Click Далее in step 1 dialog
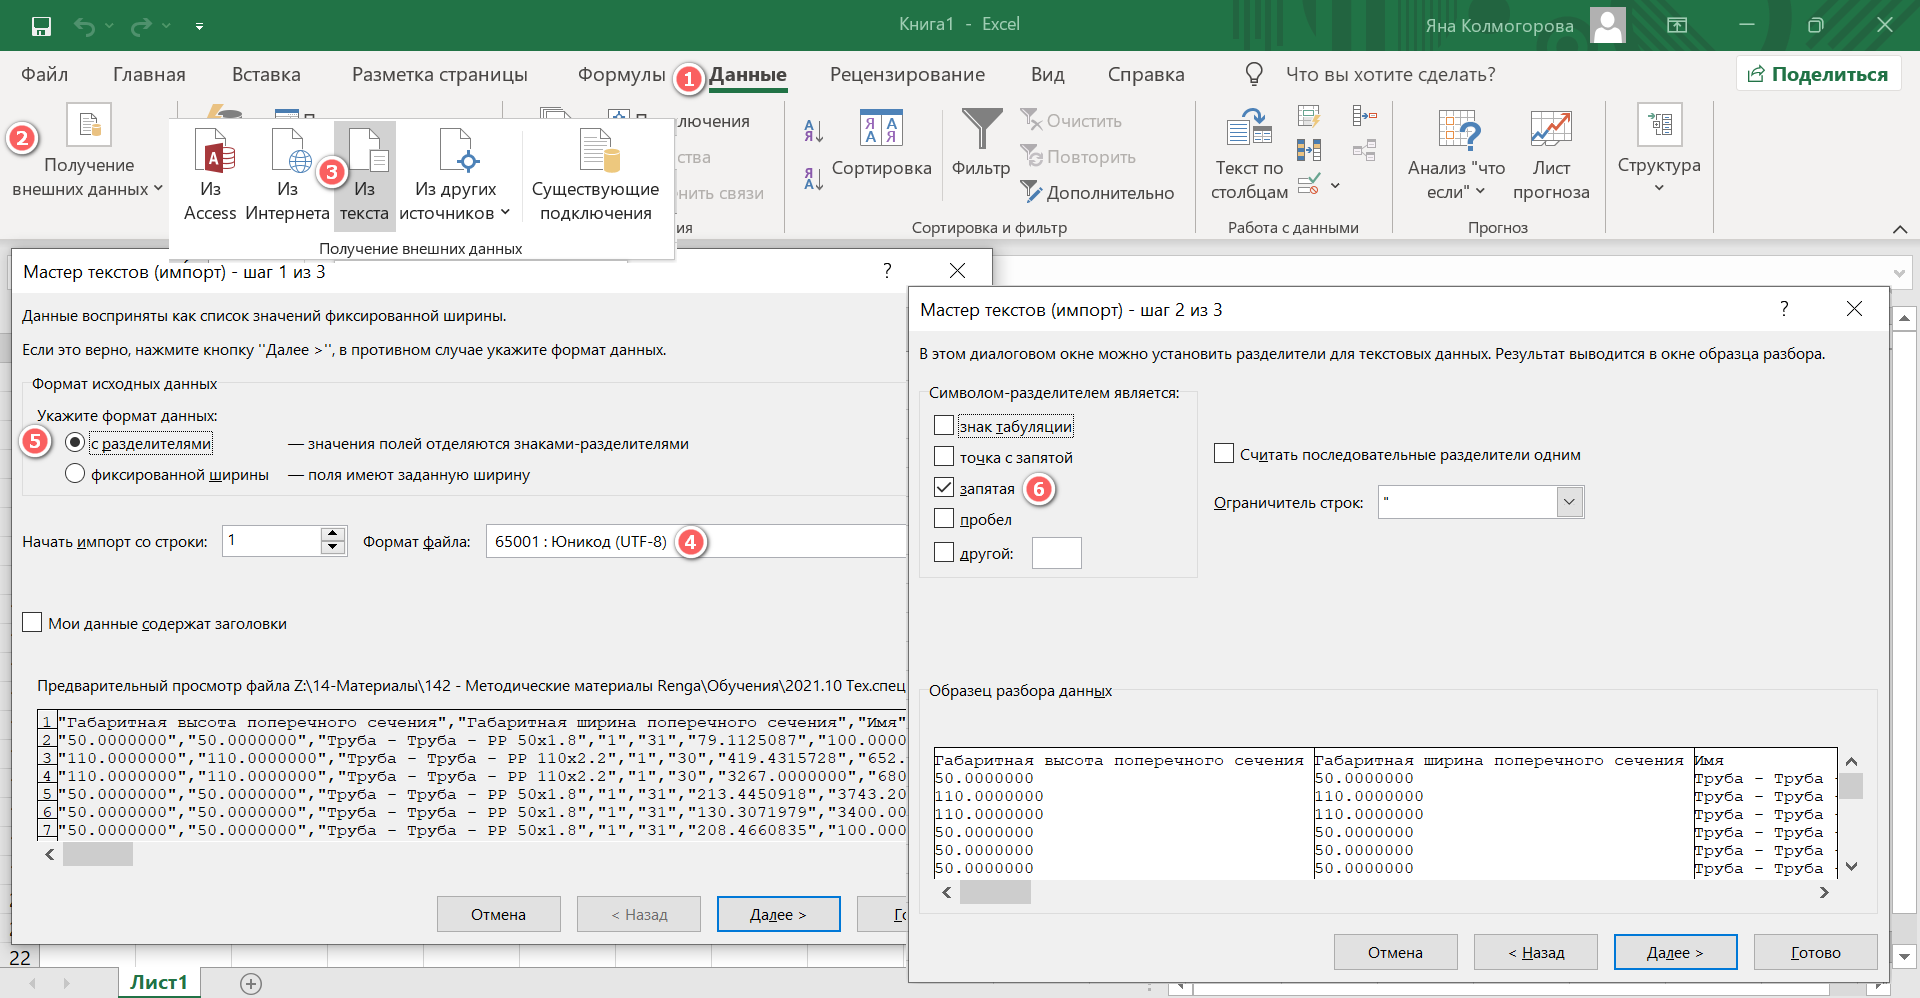Screen dimensions: 1920x998 pyautogui.click(x=778, y=914)
